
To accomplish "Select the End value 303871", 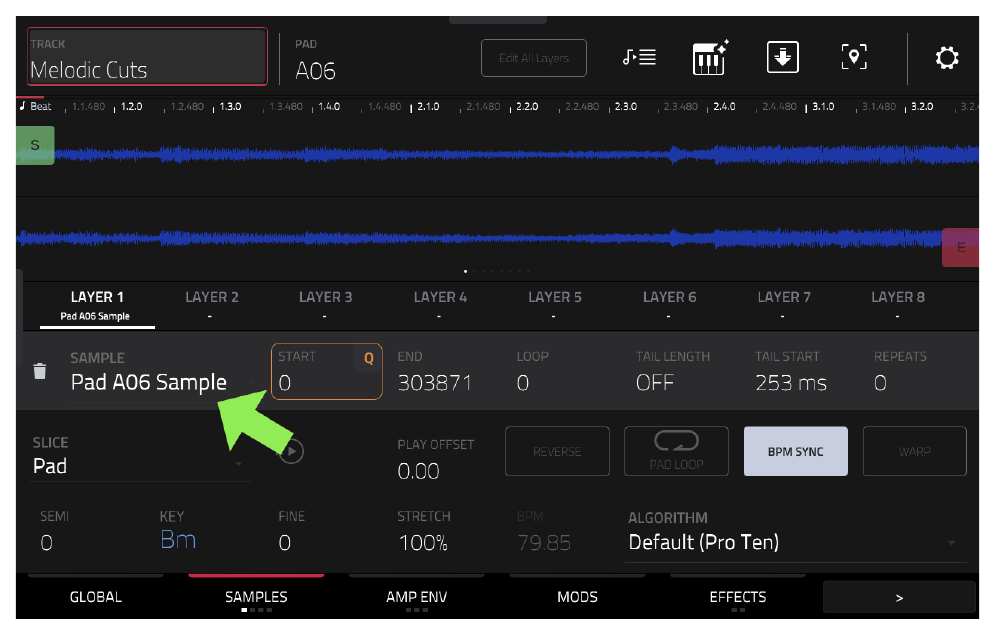I will tap(434, 382).
